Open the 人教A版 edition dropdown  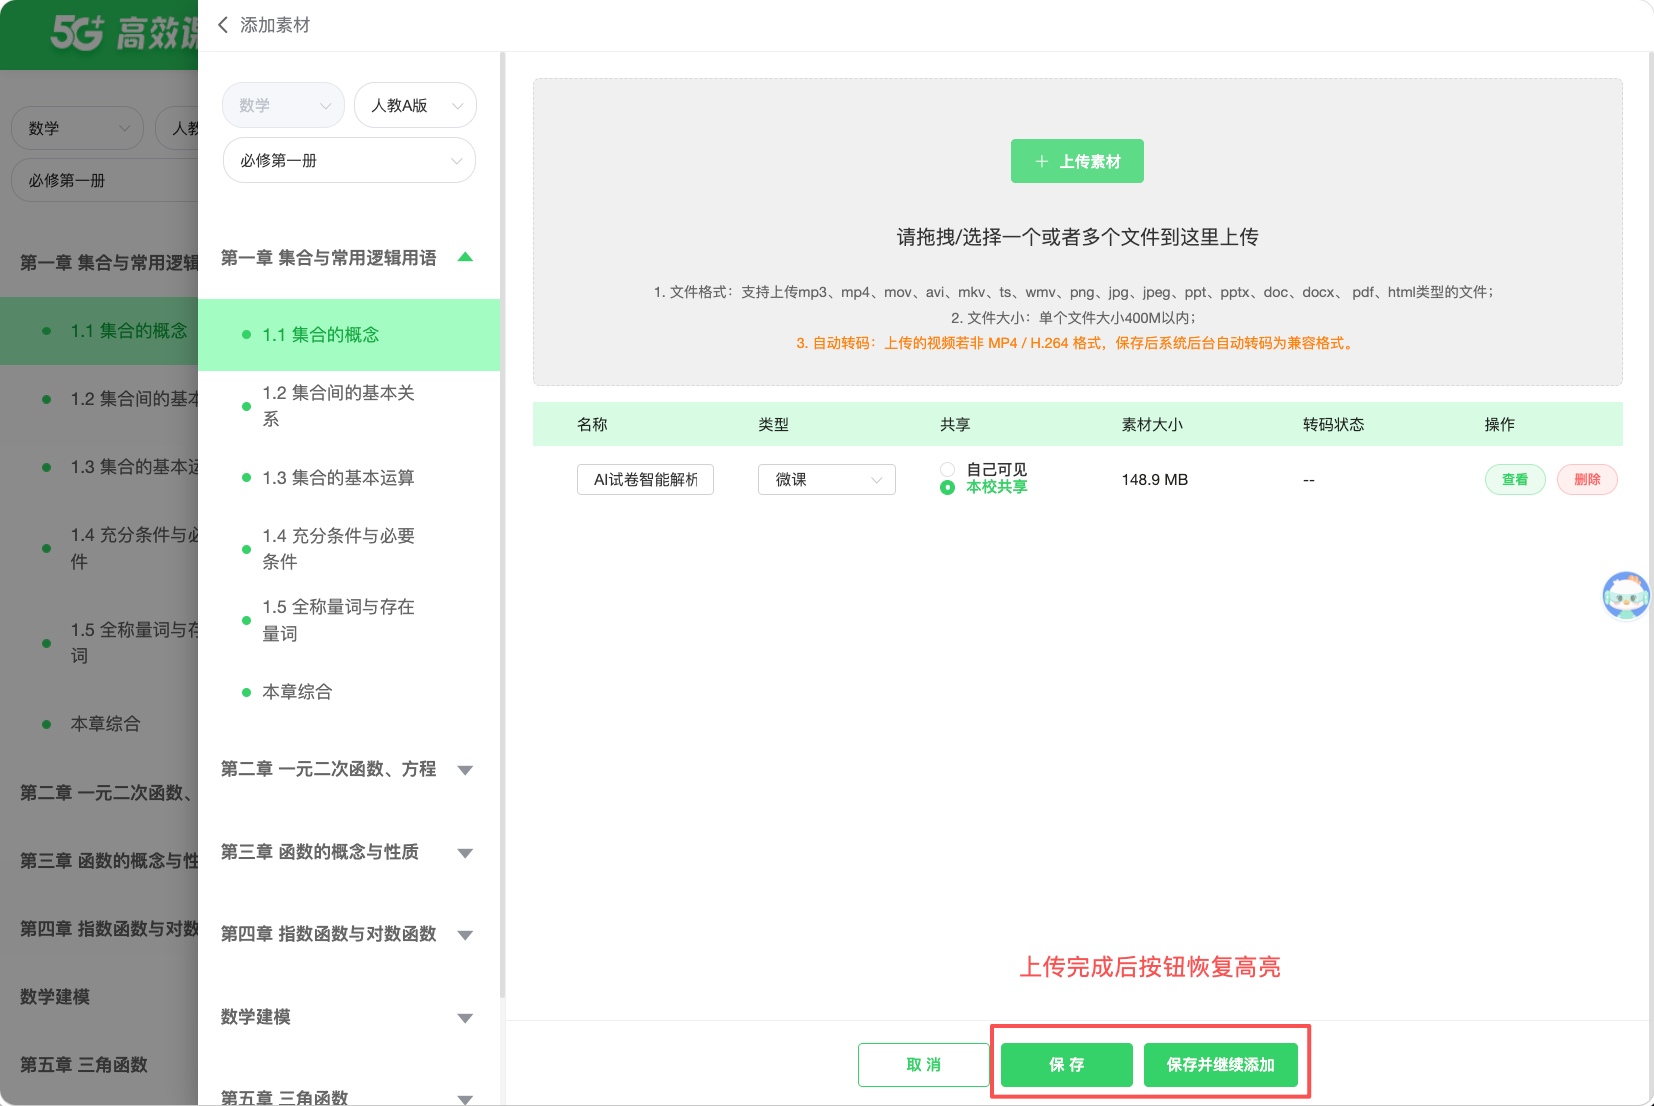(x=415, y=105)
